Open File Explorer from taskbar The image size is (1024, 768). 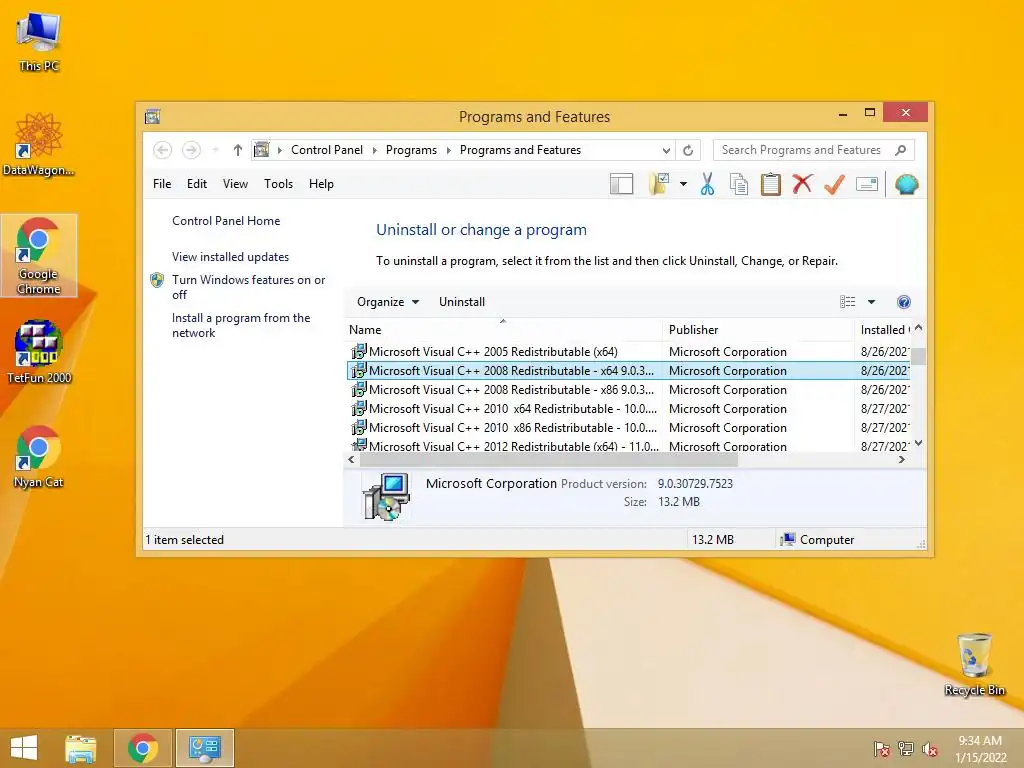tap(80, 748)
